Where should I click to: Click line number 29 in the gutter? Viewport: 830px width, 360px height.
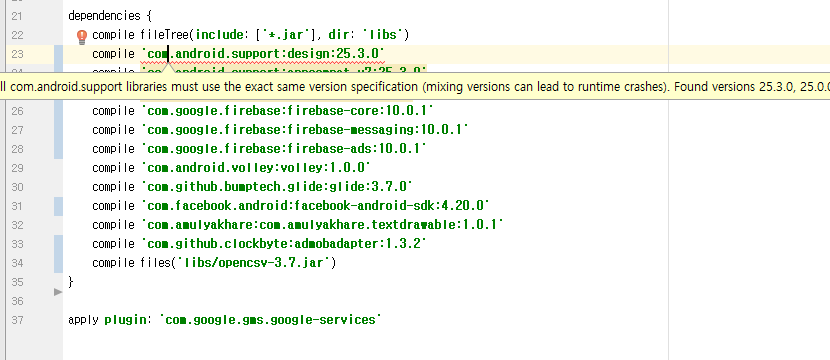point(17,168)
